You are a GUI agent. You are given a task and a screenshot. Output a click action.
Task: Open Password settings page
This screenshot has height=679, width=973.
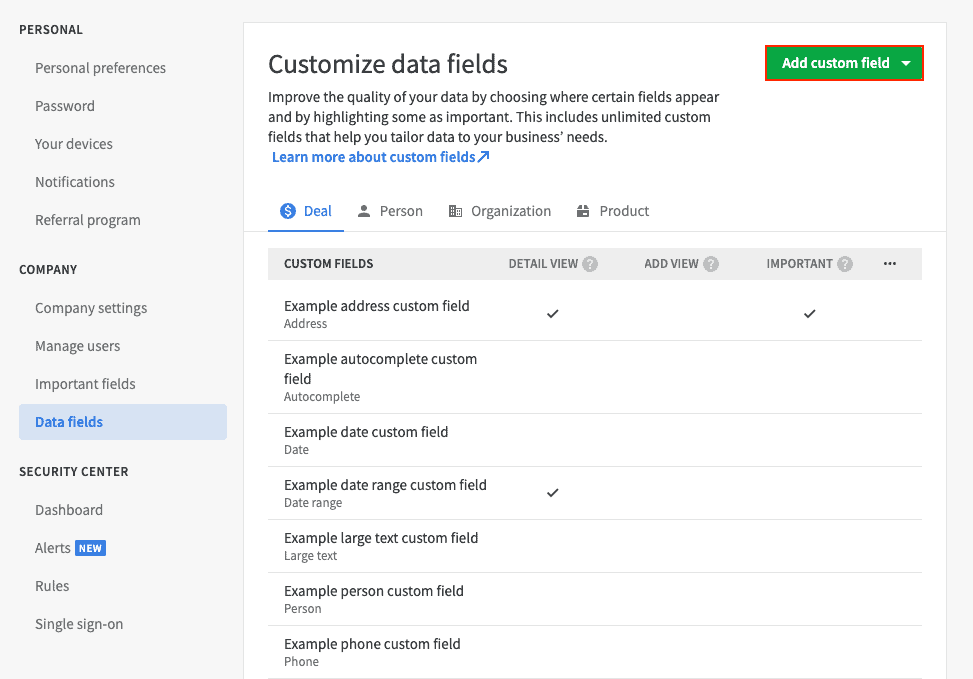[65, 106]
